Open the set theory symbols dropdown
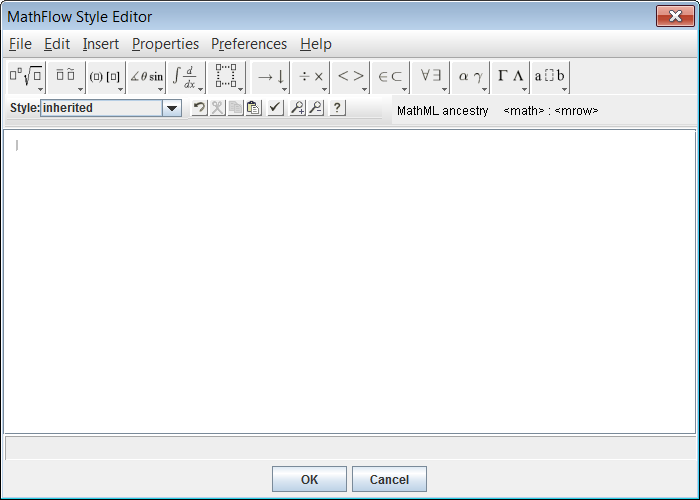The width and height of the screenshot is (700, 500). pos(390,76)
